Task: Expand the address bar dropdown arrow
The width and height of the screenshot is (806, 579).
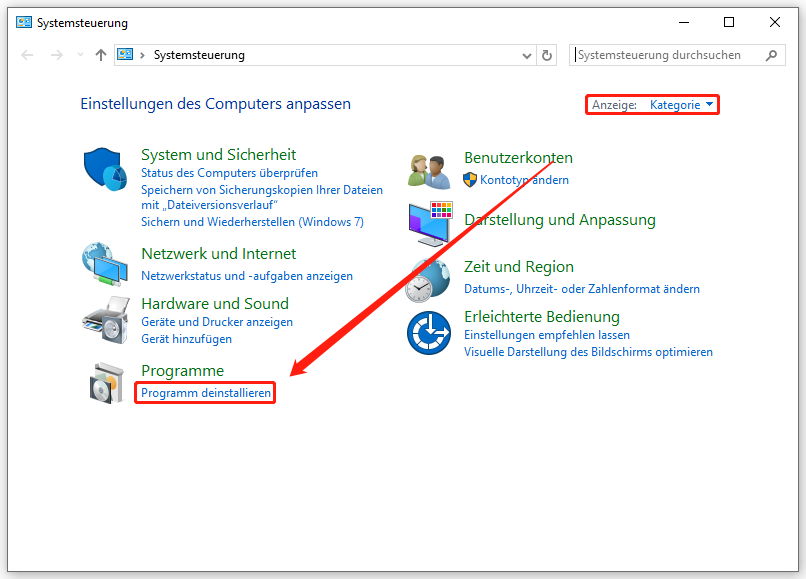Action: tap(526, 55)
